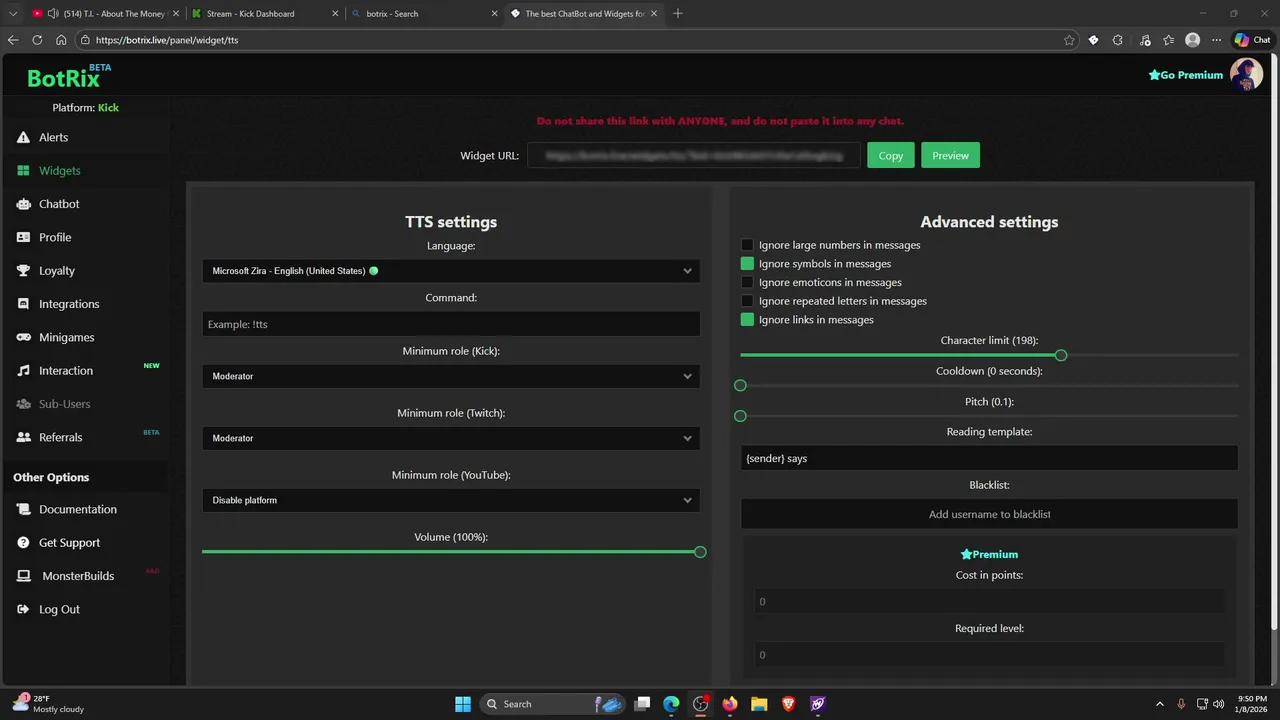Image resolution: width=1280 pixels, height=720 pixels.
Task: Open File Explorer from taskbar
Action: pos(759,704)
